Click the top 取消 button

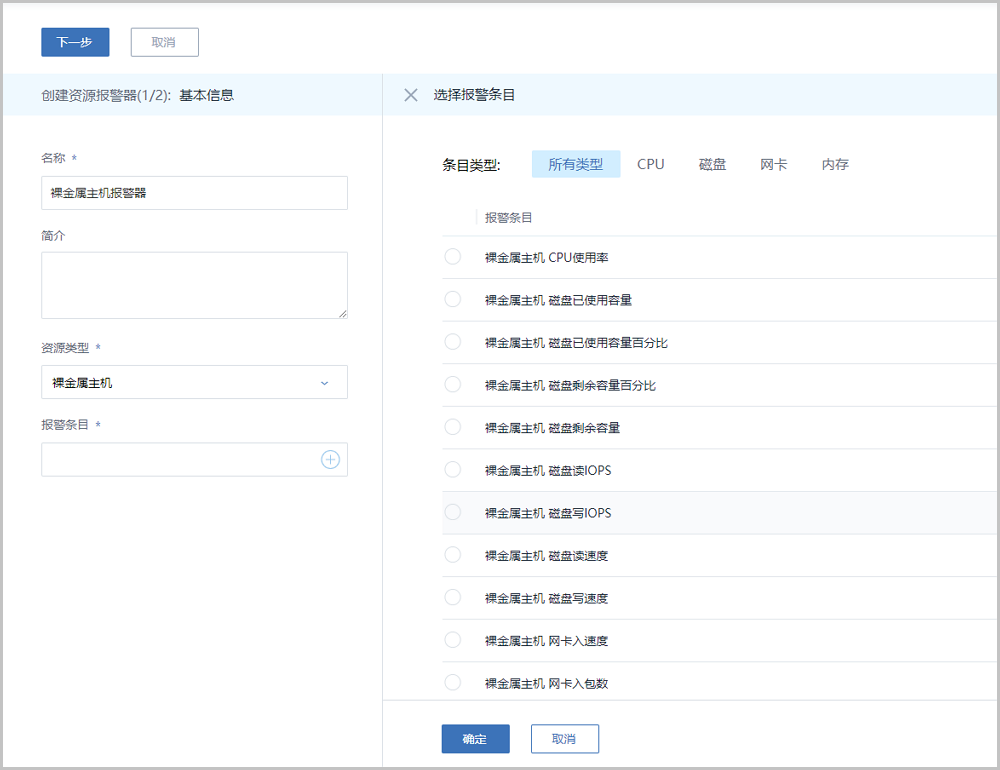tap(164, 42)
